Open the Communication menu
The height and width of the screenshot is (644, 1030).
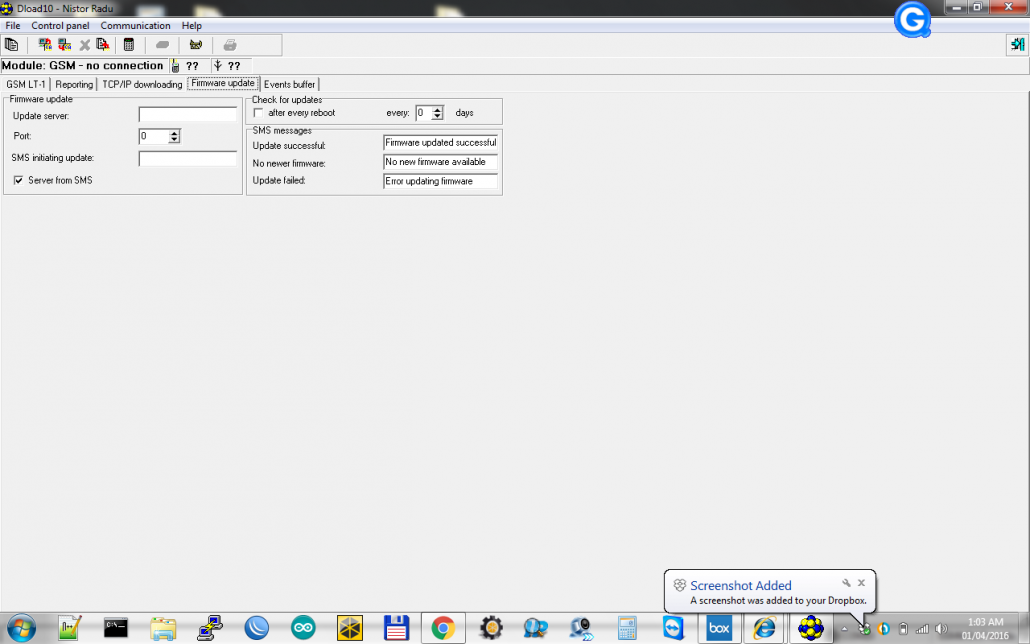(x=135, y=26)
